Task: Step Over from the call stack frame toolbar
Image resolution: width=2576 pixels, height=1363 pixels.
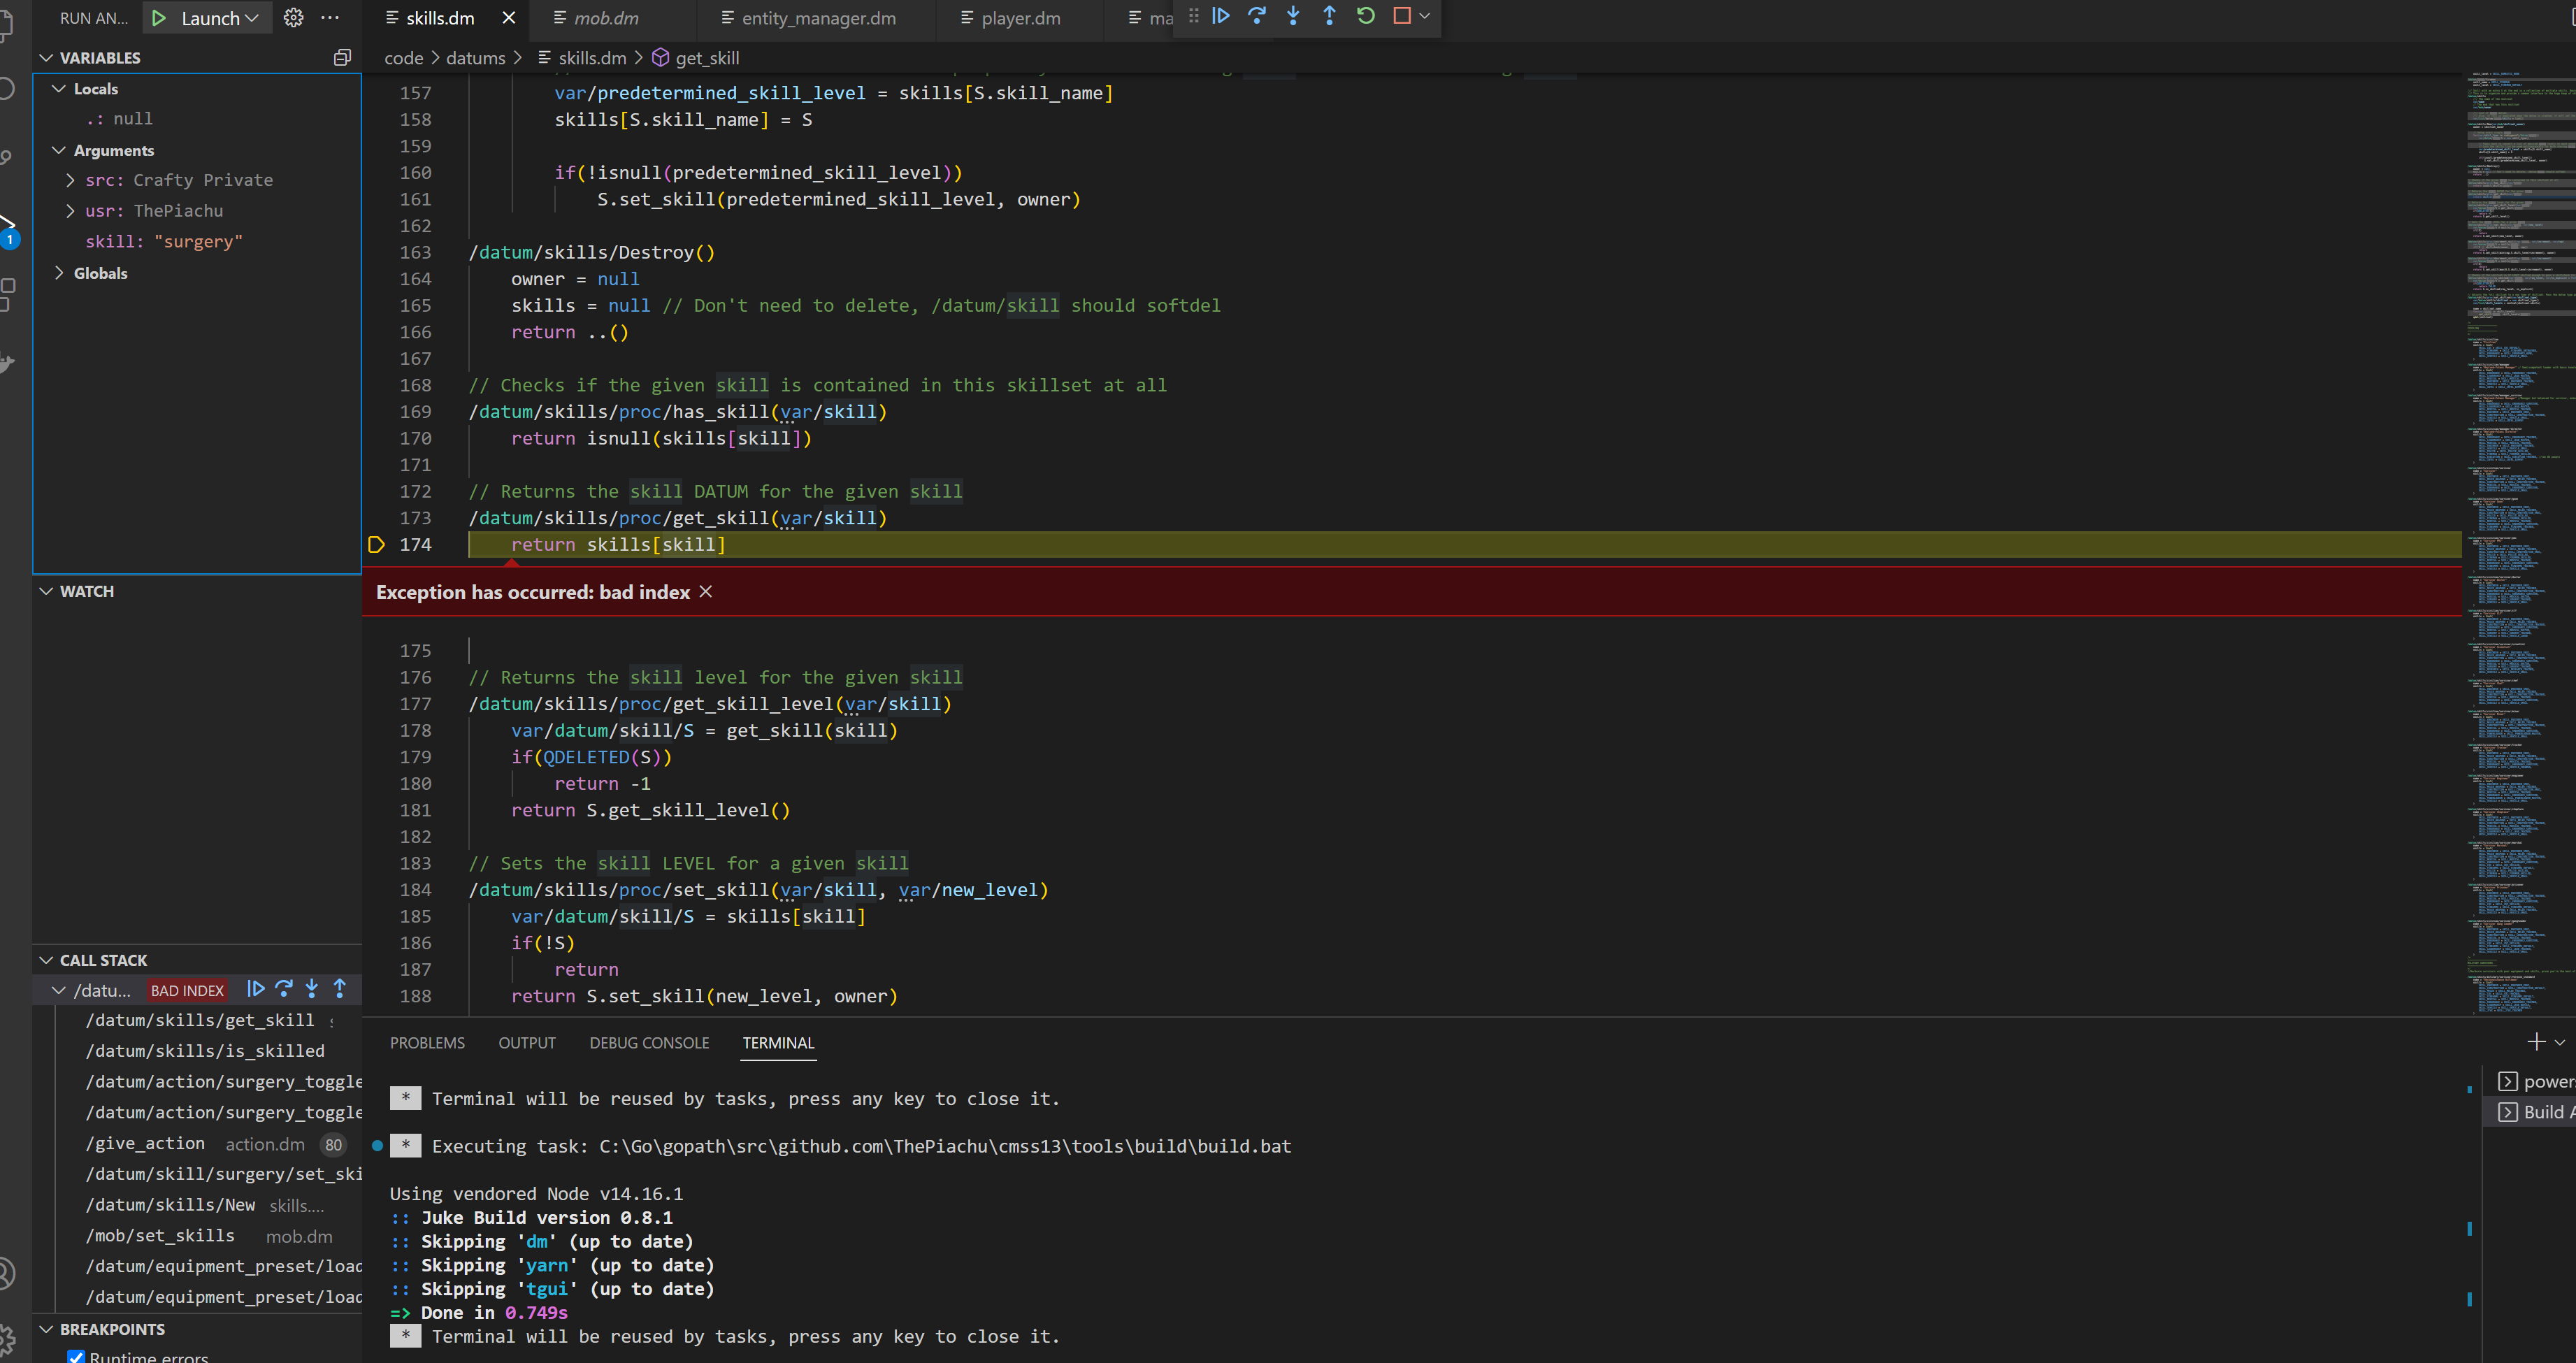Action: (284, 989)
